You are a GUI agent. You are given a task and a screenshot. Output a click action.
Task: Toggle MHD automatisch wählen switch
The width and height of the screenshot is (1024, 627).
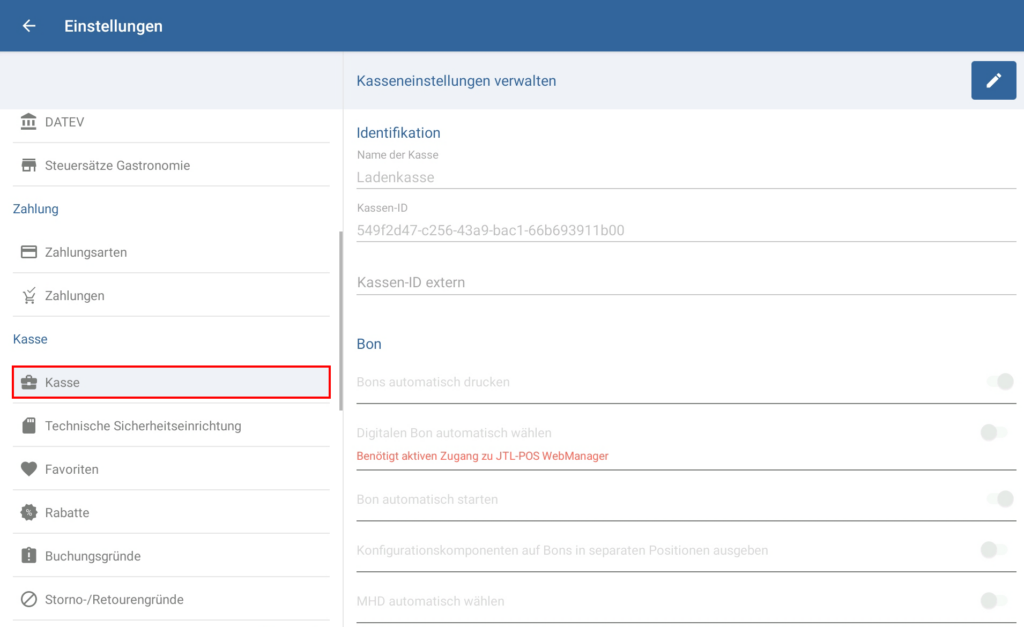point(994,601)
